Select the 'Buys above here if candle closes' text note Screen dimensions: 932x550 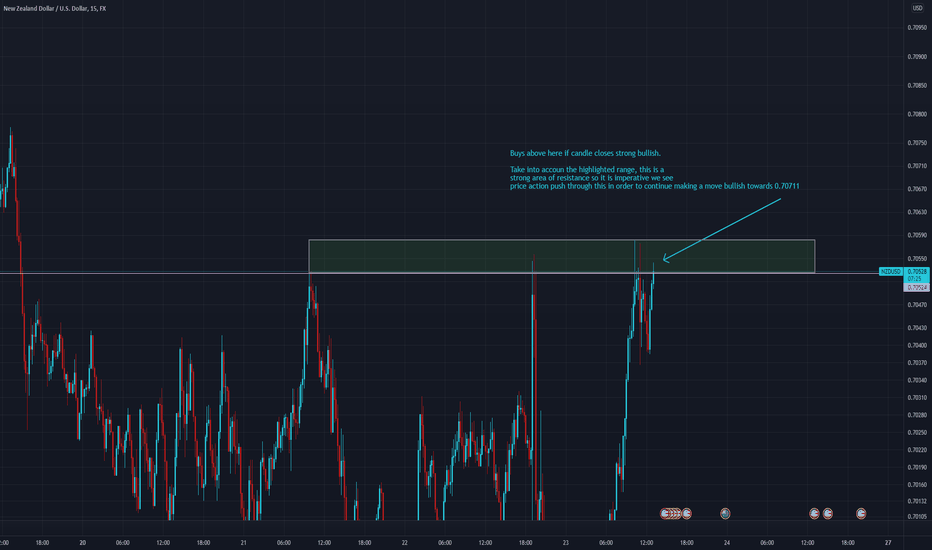(x=585, y=153)
